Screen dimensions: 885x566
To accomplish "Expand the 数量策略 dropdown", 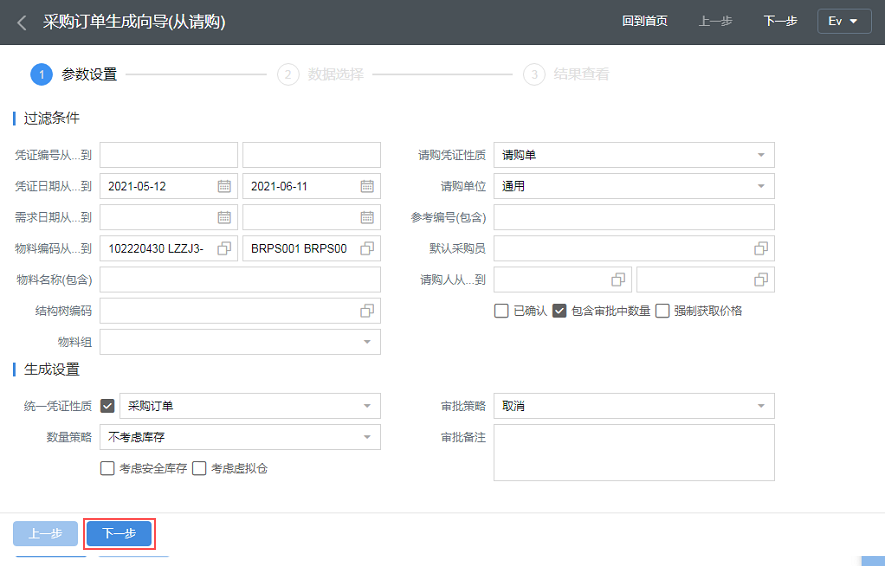I will pyautogui.click(x=367, y=436).
